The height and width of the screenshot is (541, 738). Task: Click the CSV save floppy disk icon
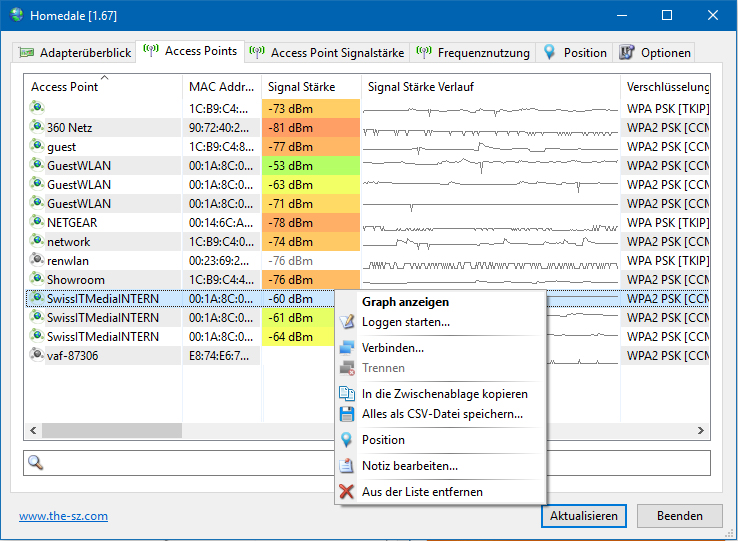point(347,414)
